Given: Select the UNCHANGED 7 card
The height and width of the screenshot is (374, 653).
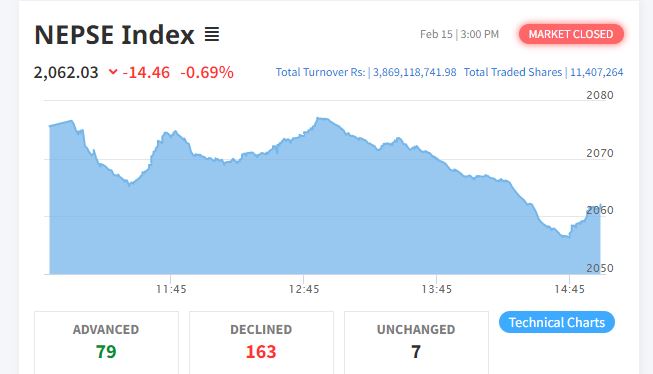Looking at the screenshot, I should pyautogui.click(x=416, y=342).
